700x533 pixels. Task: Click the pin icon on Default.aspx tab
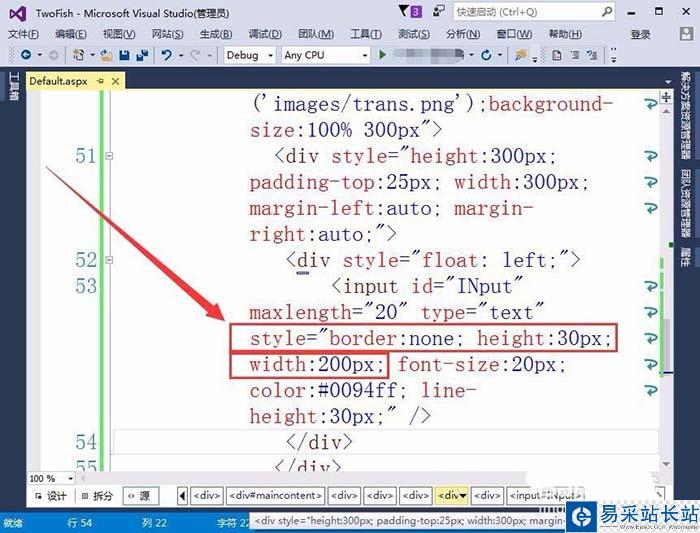tap(101, 81)
